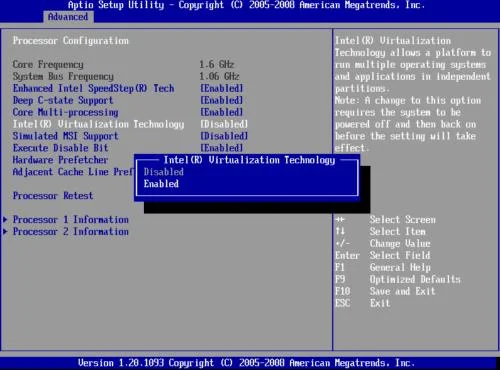Click the System Bus Frequency label

click(63, 76)
